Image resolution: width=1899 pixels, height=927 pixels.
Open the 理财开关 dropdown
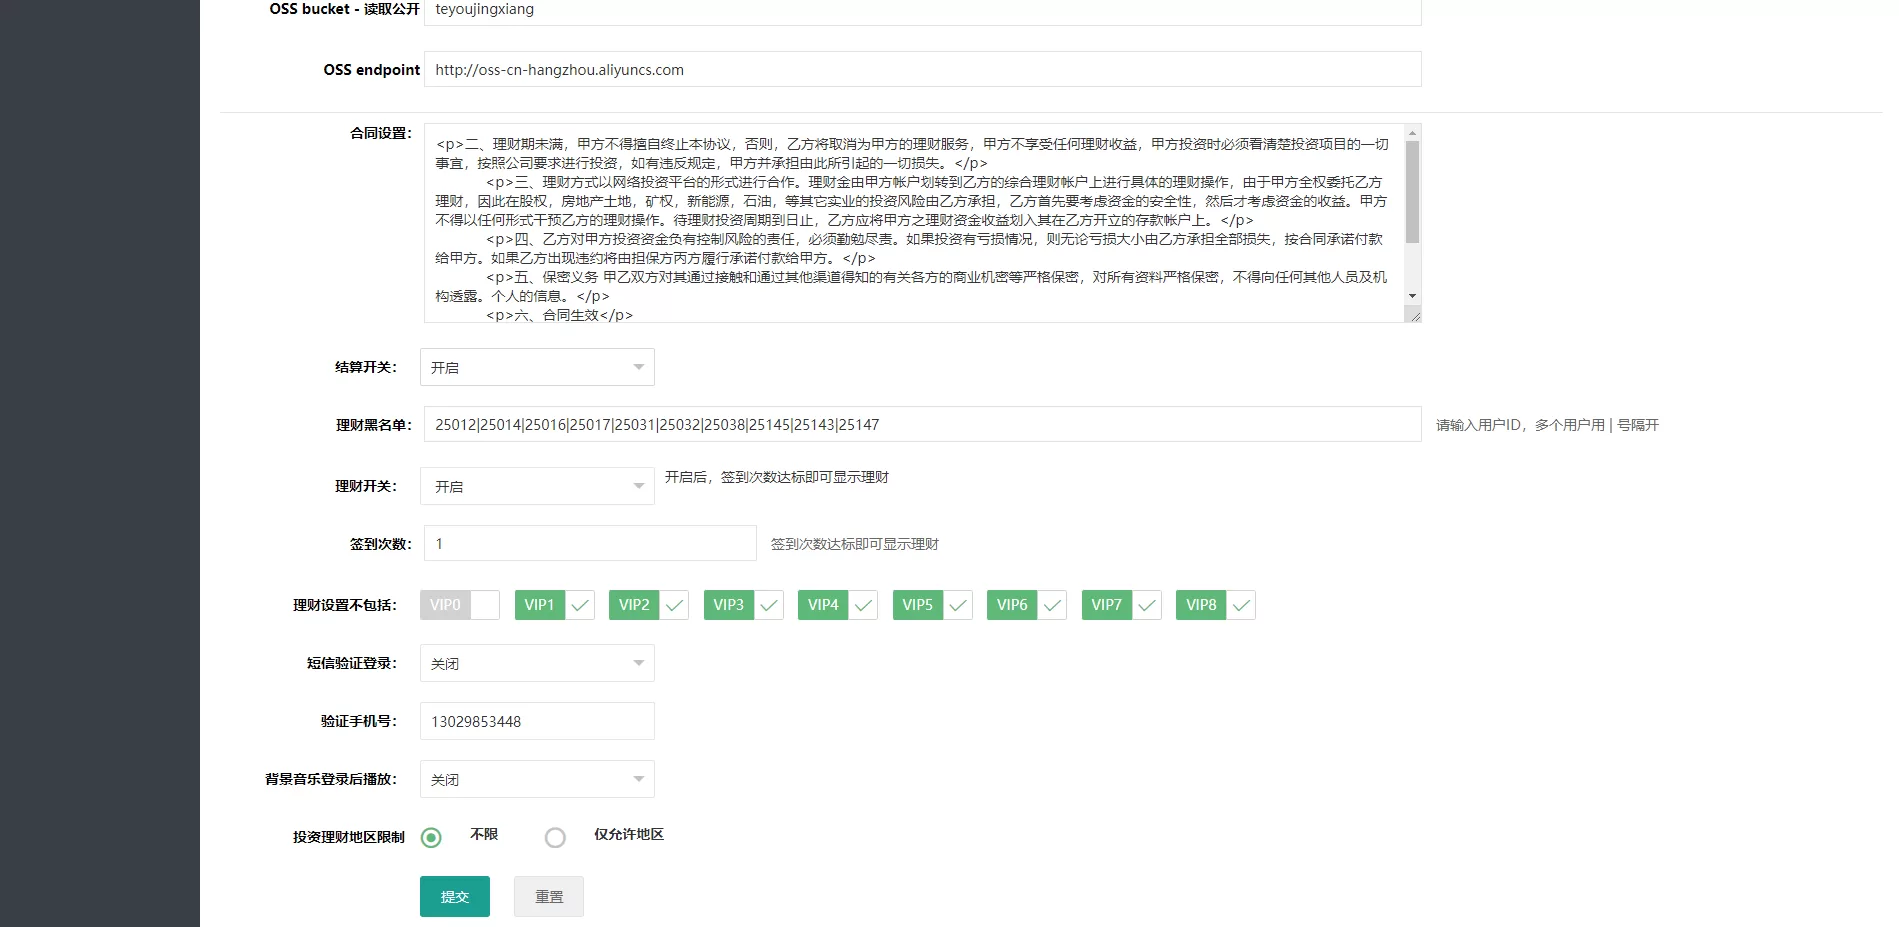[537, 486]
